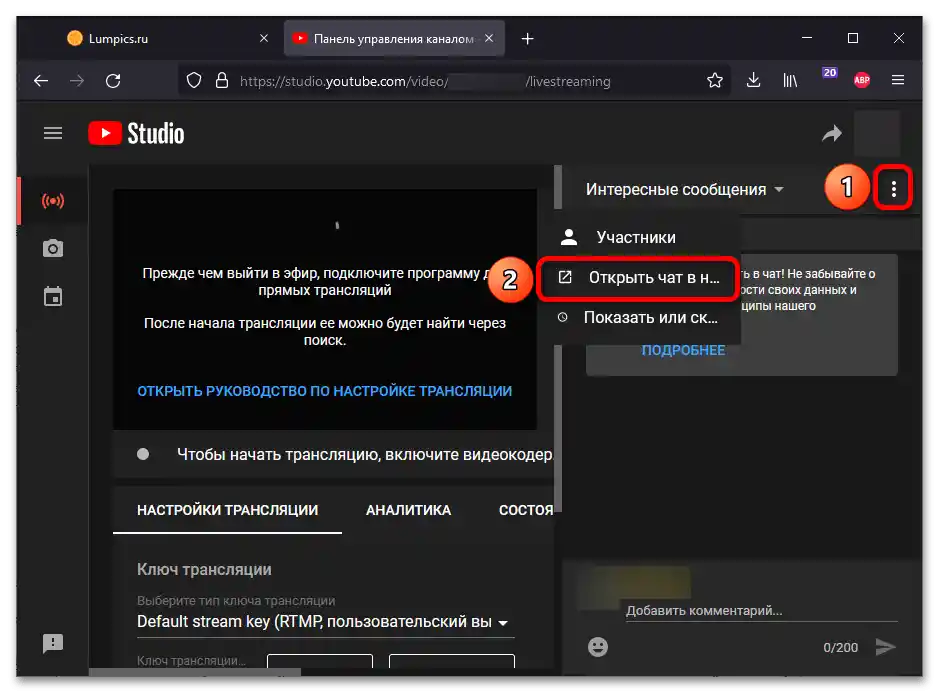Open the Default stream key dropdown
Screen dimensions: 939x693
[x=325, y=622]
